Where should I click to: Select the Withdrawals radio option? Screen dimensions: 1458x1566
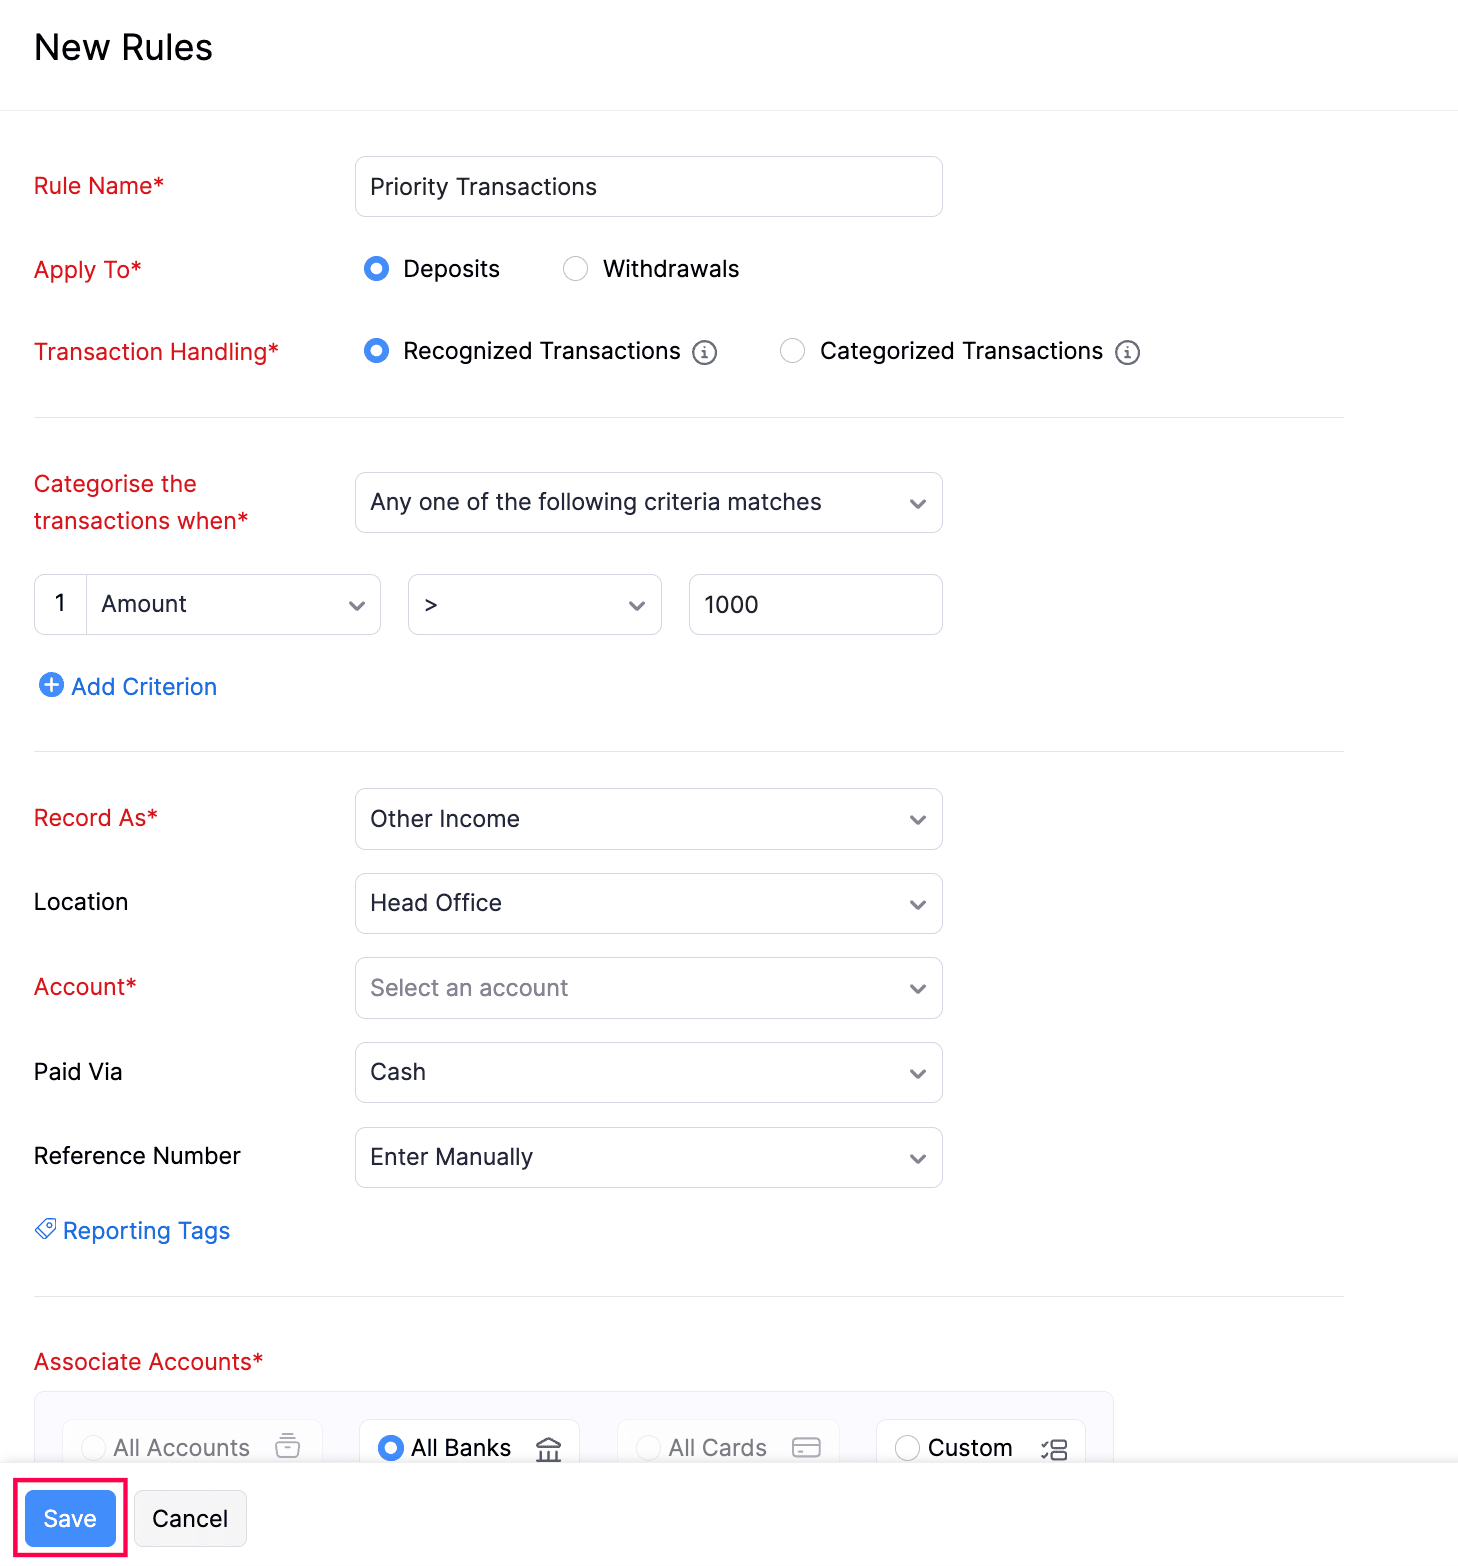pyautogui.click(x=576, y=269)
